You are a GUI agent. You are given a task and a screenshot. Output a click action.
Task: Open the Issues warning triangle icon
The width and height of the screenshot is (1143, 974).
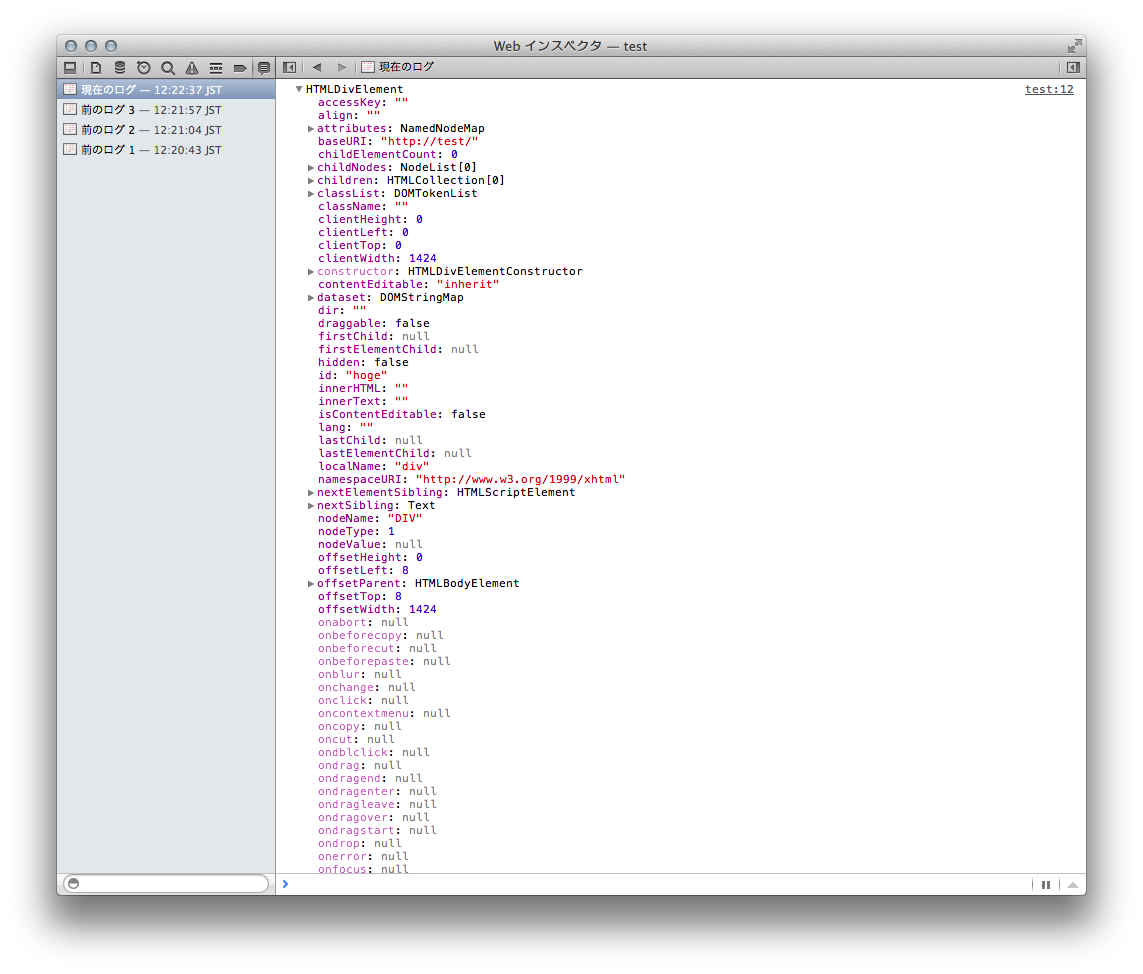[192, 68]
